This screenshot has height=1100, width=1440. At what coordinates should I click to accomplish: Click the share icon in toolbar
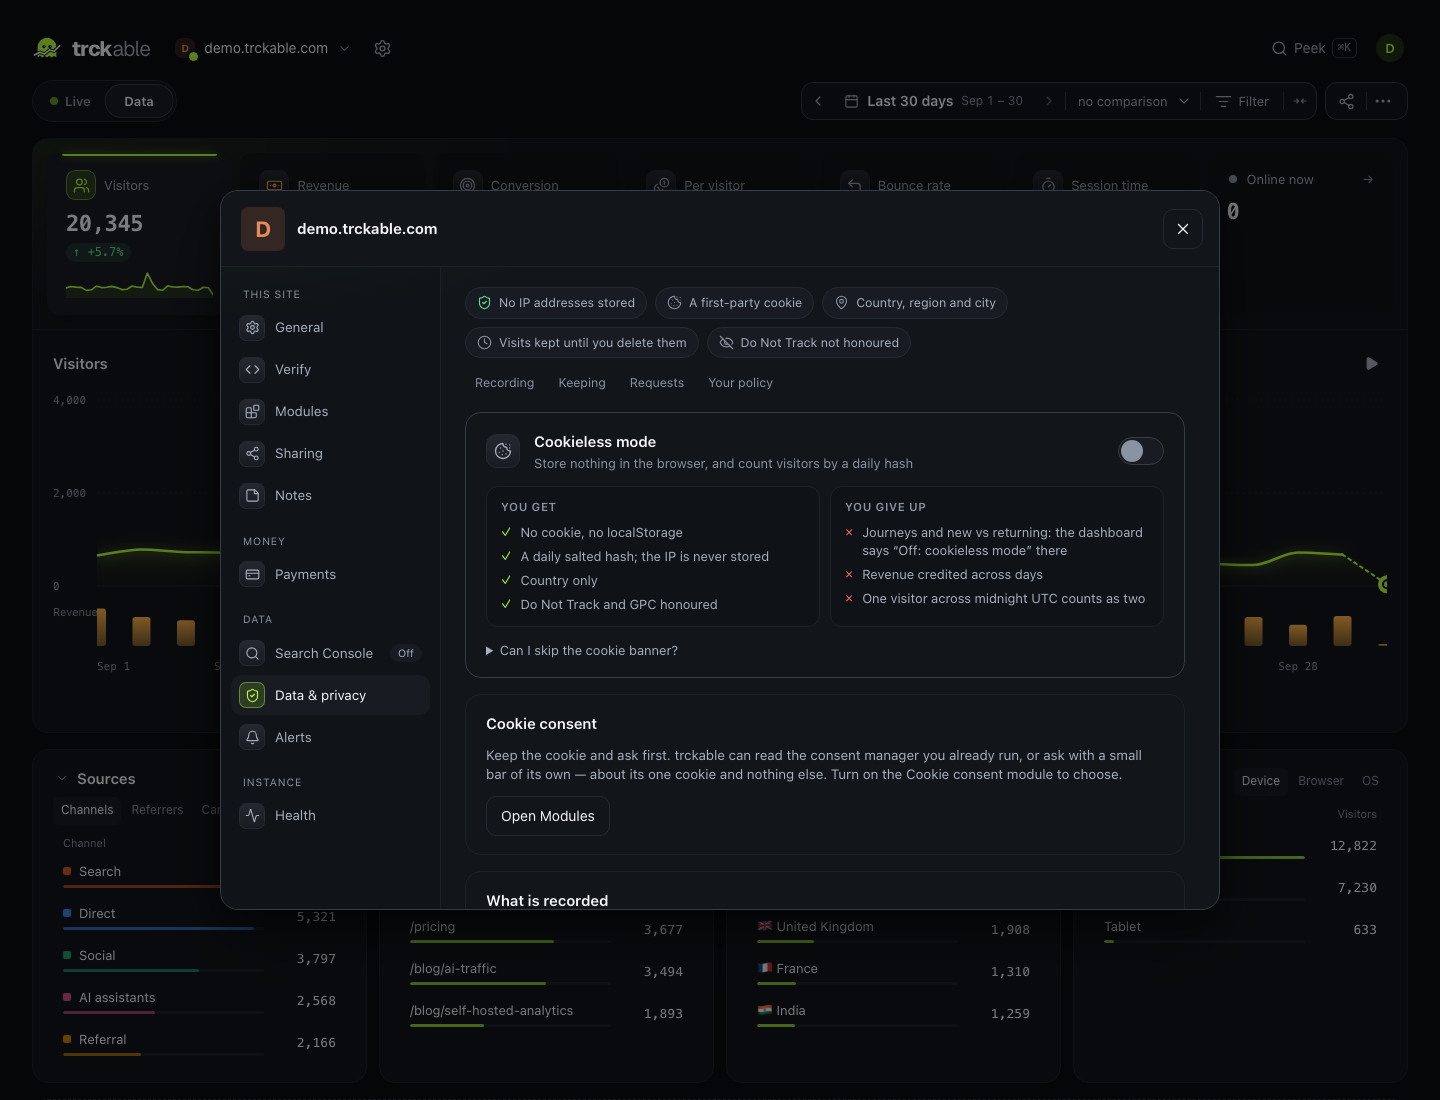point(1346,101)
